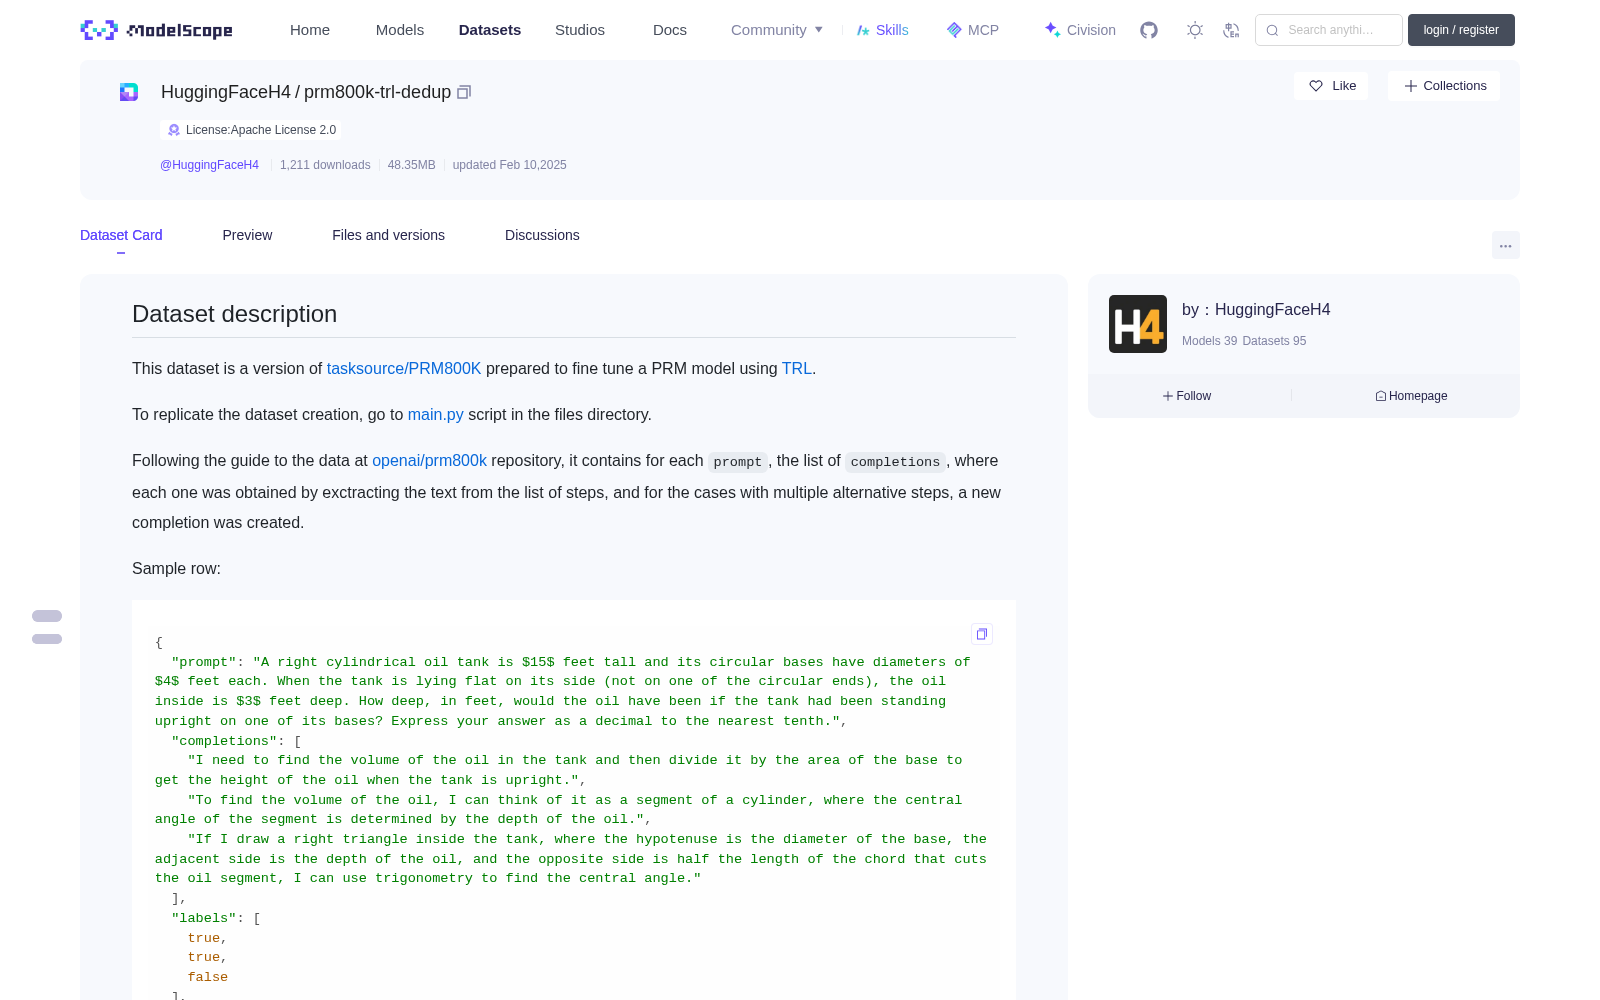Screen dimensions: 1600x1000
Task: Click the 'by: HuggingFaceH4' organization name
Action: (1256, 310)
